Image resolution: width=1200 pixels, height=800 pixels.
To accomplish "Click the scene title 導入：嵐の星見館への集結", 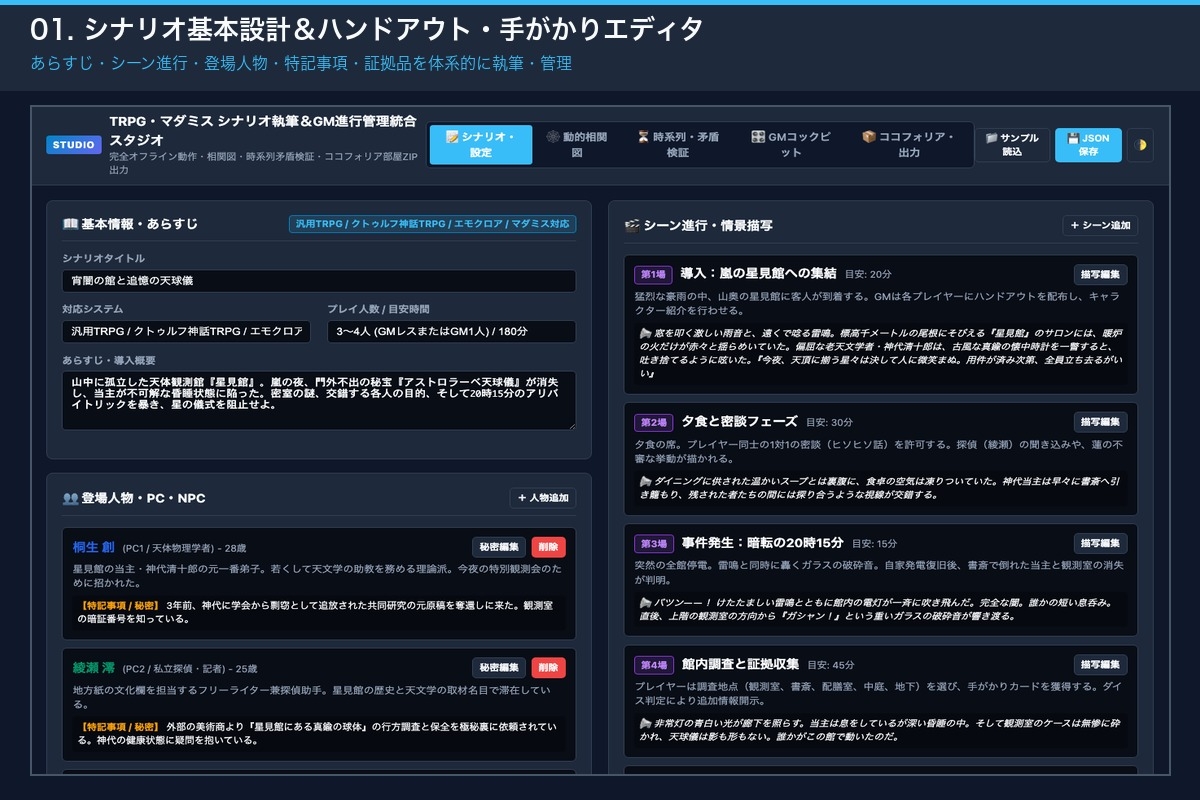I will 759,274.
